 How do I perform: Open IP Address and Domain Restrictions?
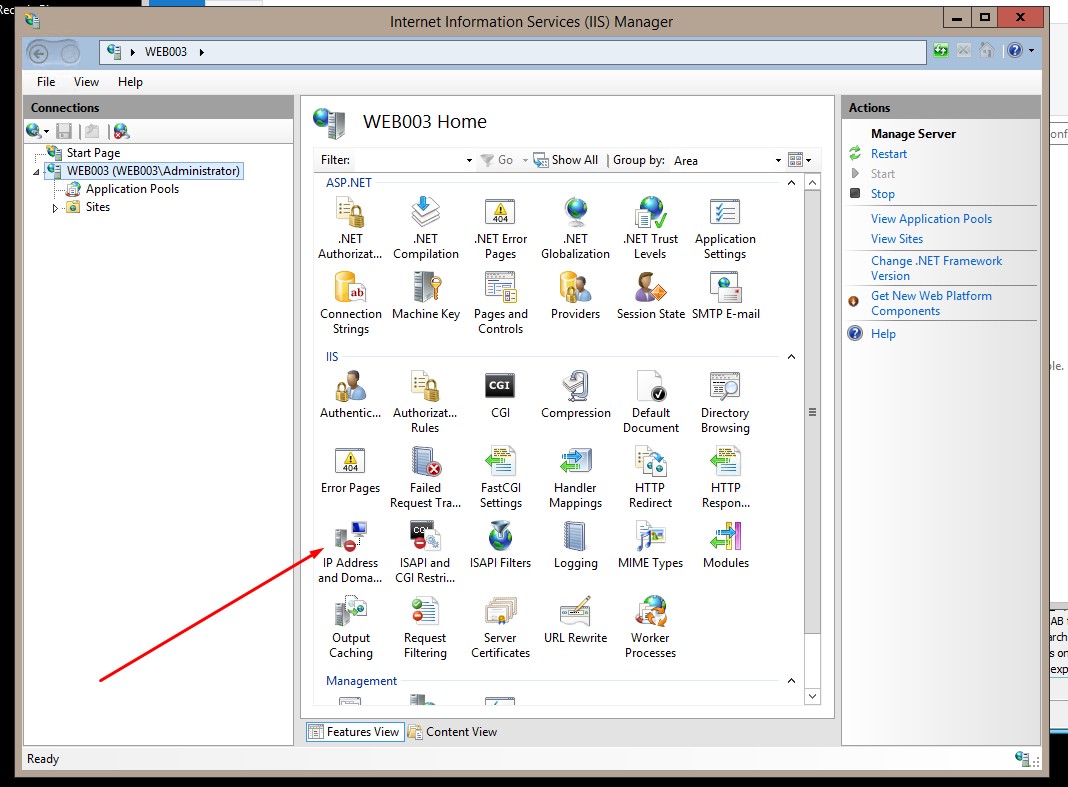(x=350, y=552)
